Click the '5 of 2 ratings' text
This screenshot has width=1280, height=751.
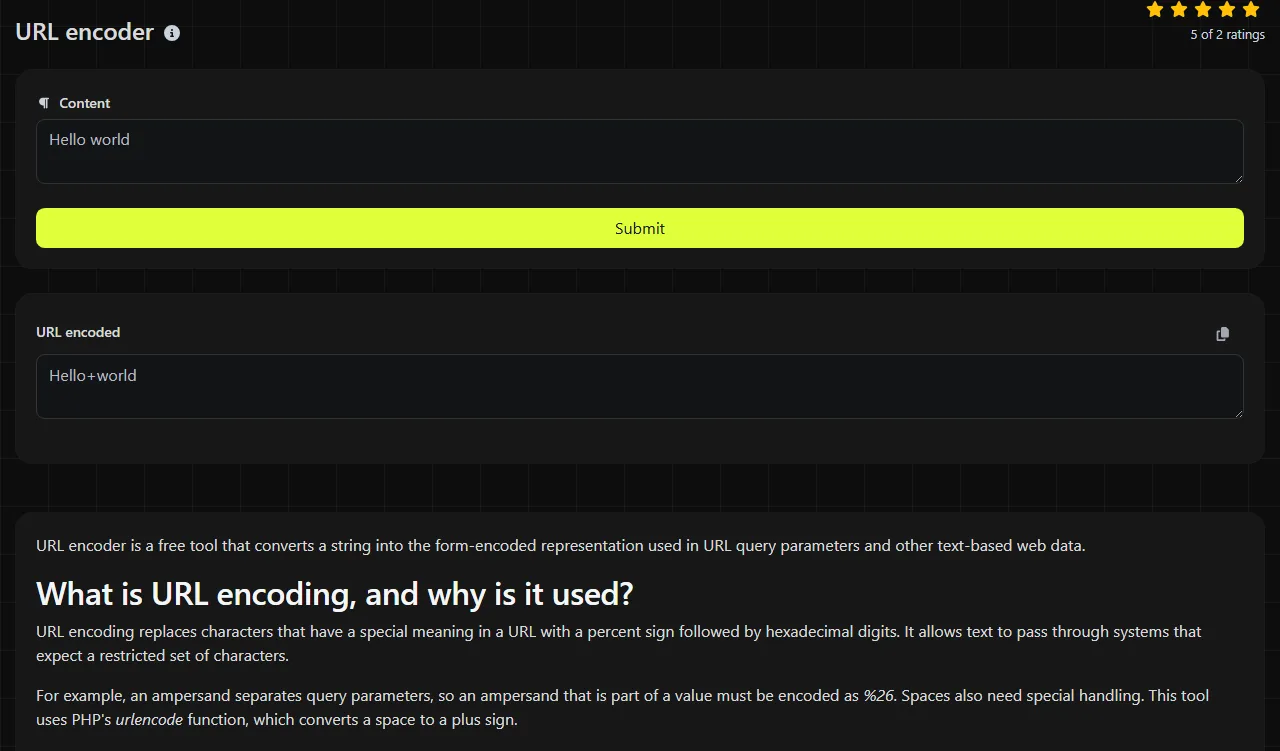1227,35
